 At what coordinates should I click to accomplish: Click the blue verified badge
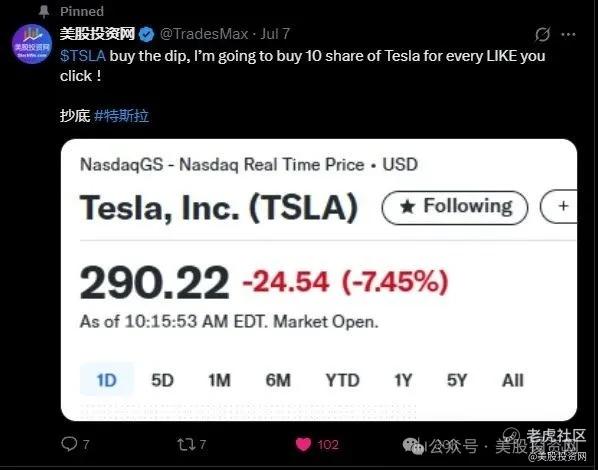(x=146, y=35)
